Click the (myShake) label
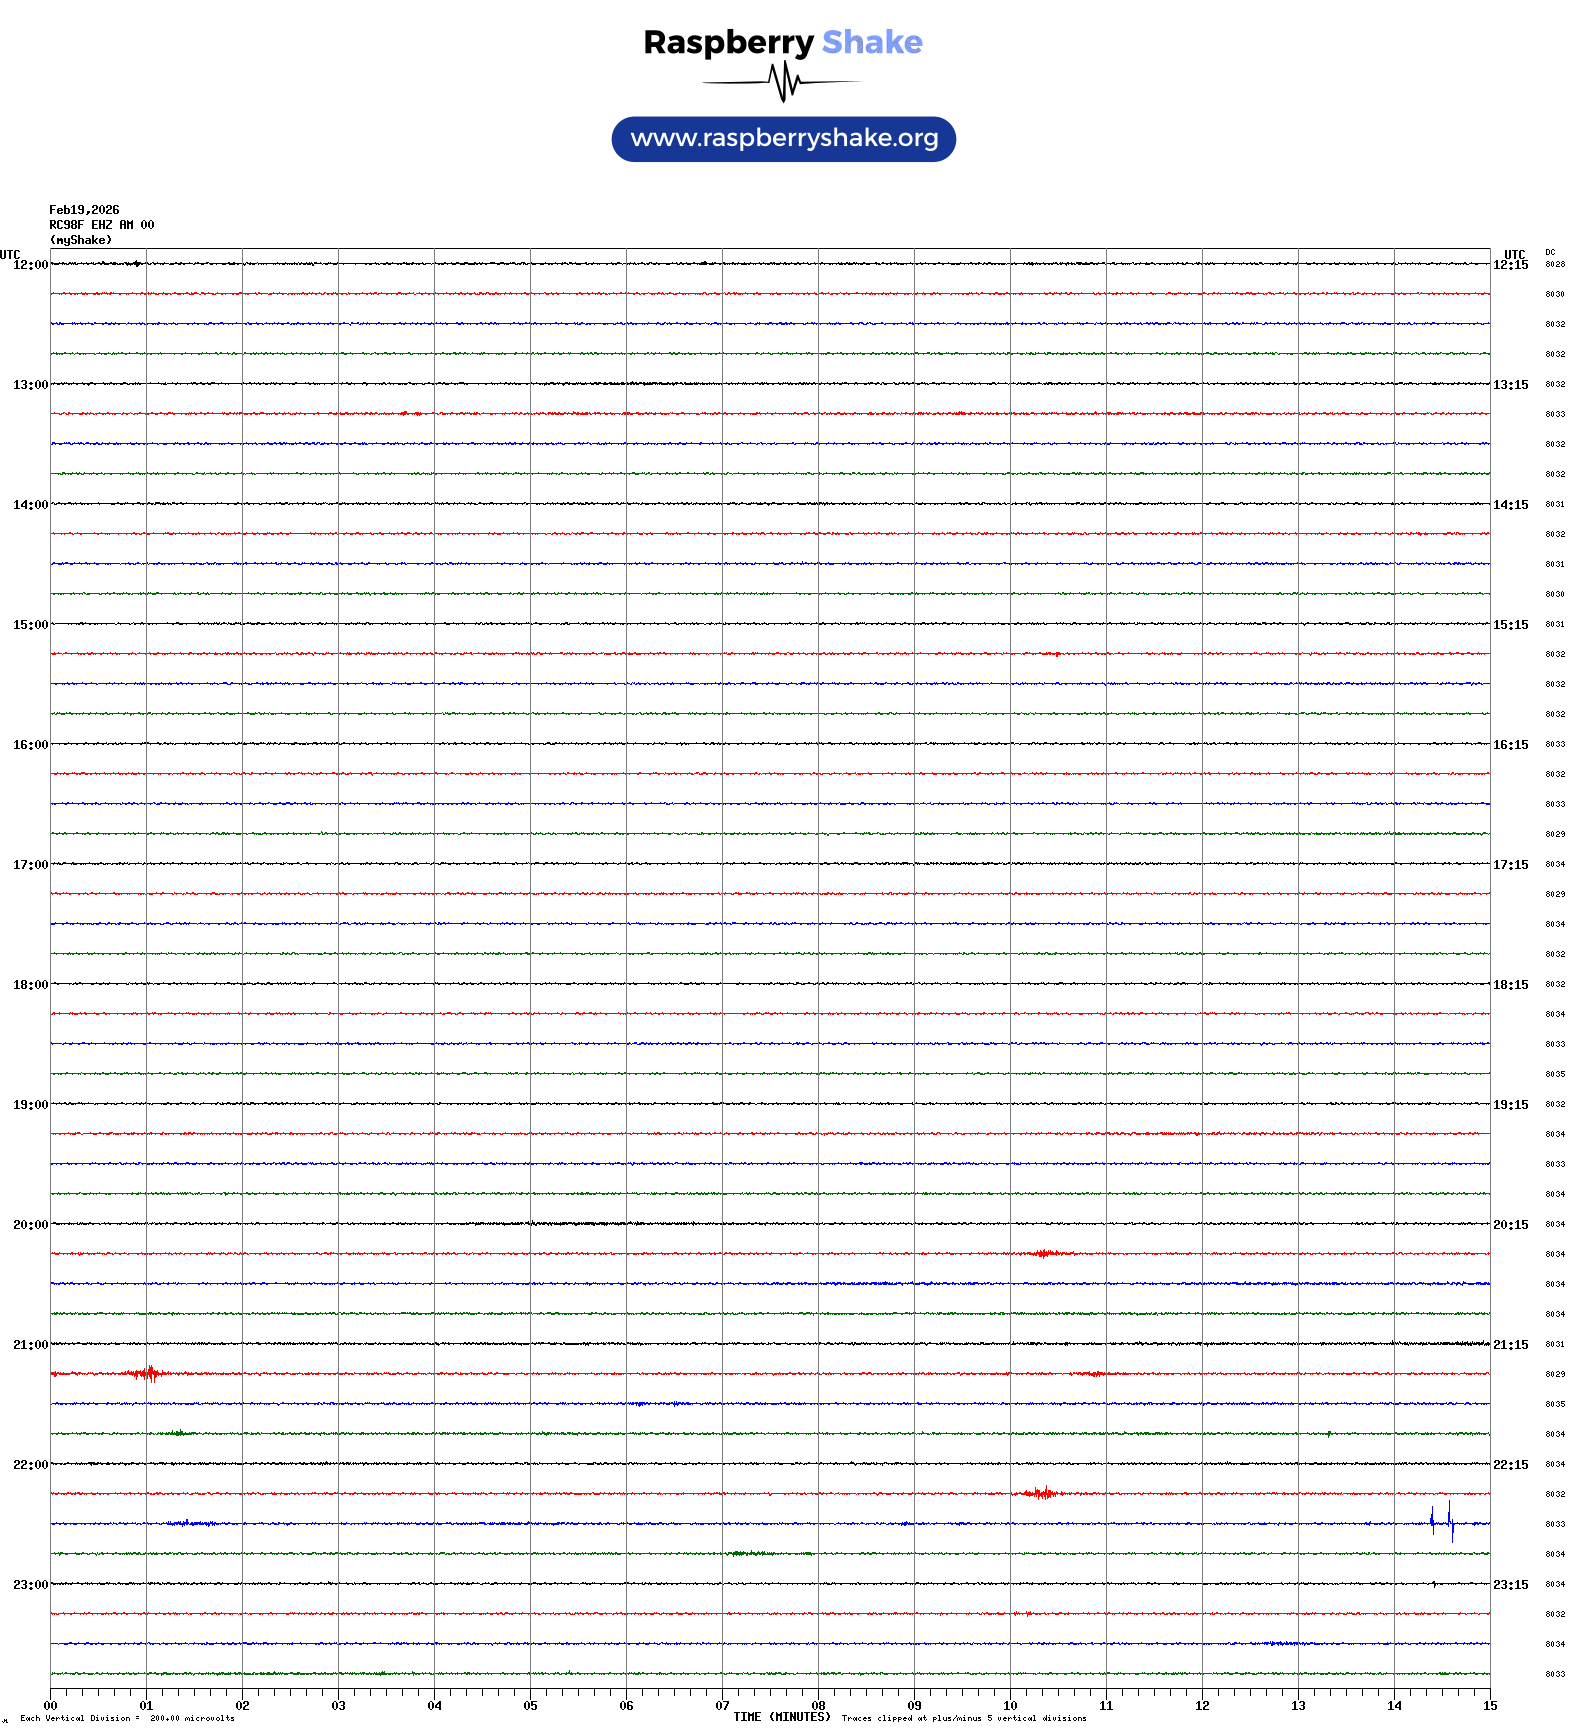This screenshot has height=1732, width=1570. pos(81,240)
